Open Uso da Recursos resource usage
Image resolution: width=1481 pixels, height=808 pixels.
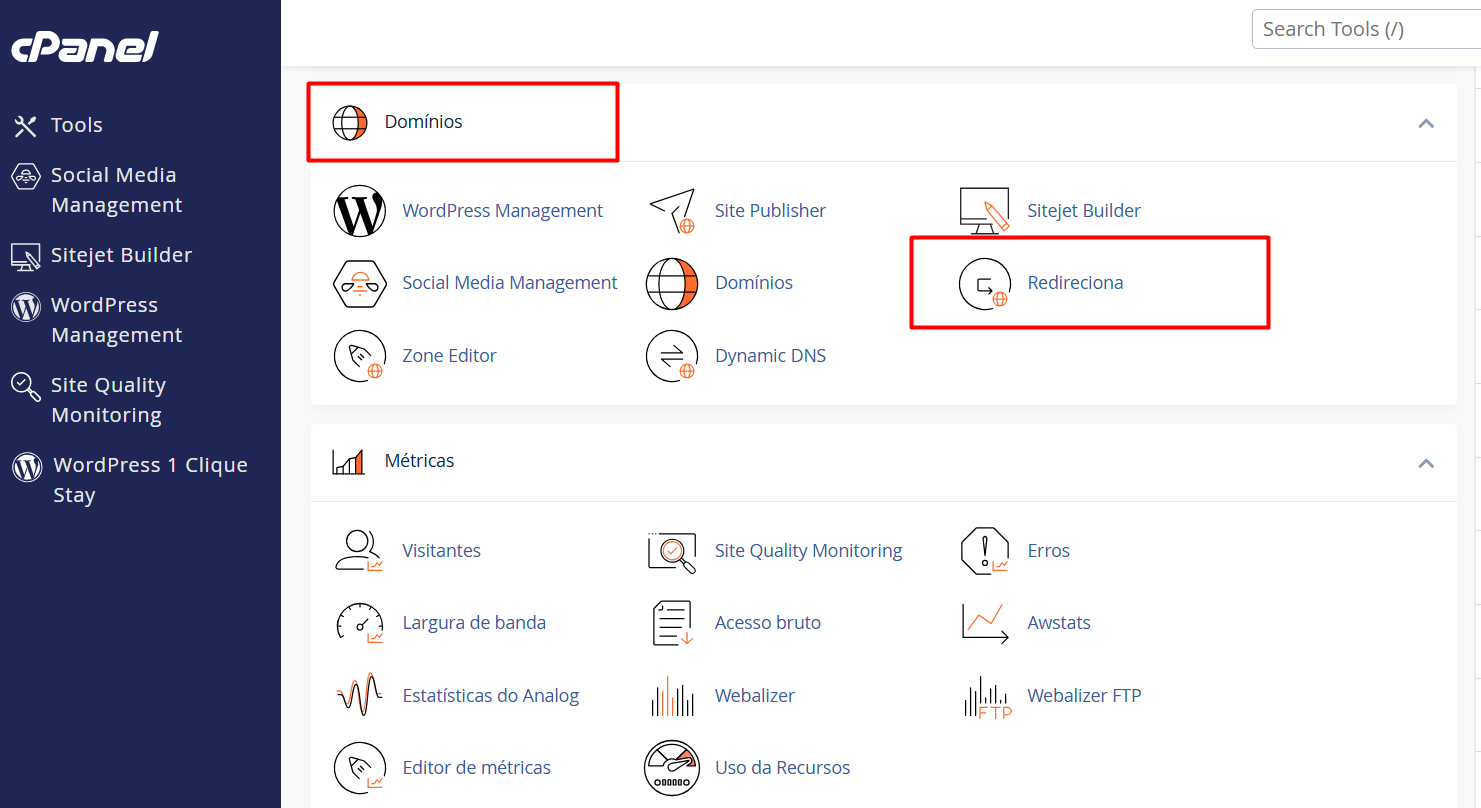click(782, 767)
